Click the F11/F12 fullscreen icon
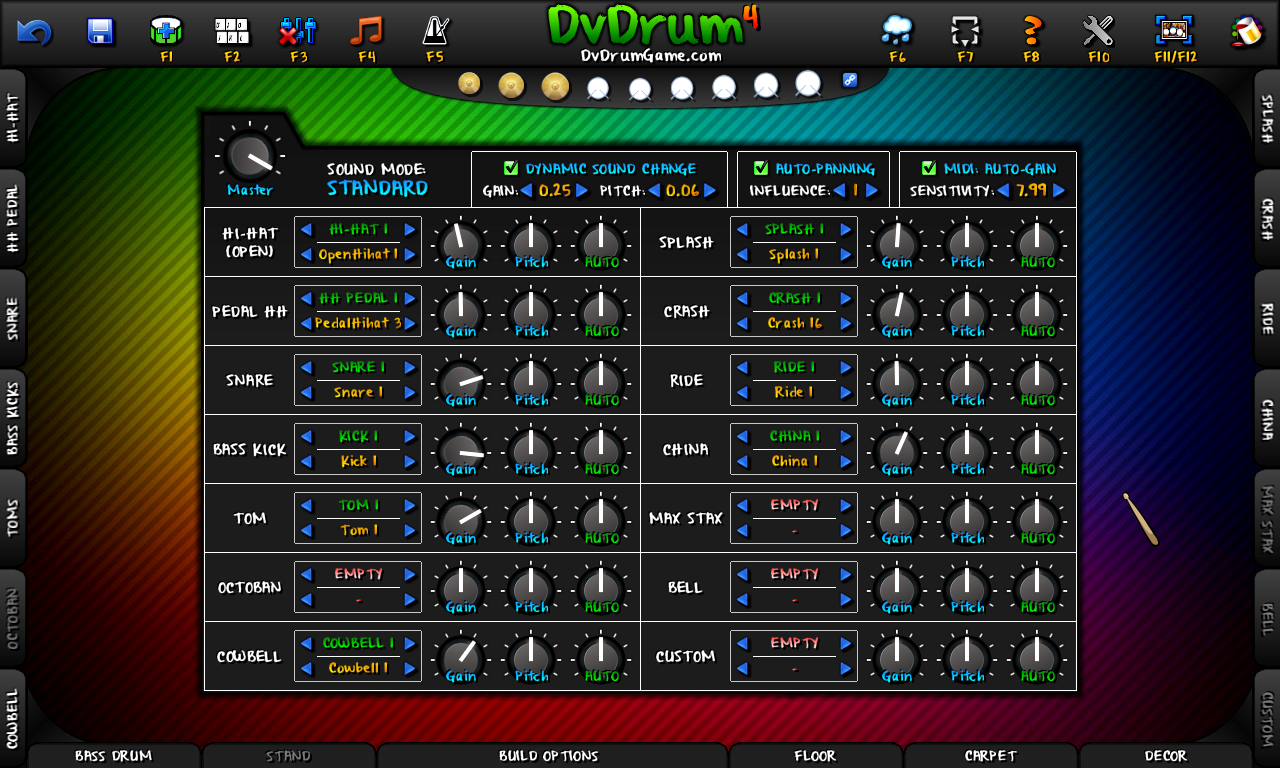 pyautogui.click(x=1174, y=29)
